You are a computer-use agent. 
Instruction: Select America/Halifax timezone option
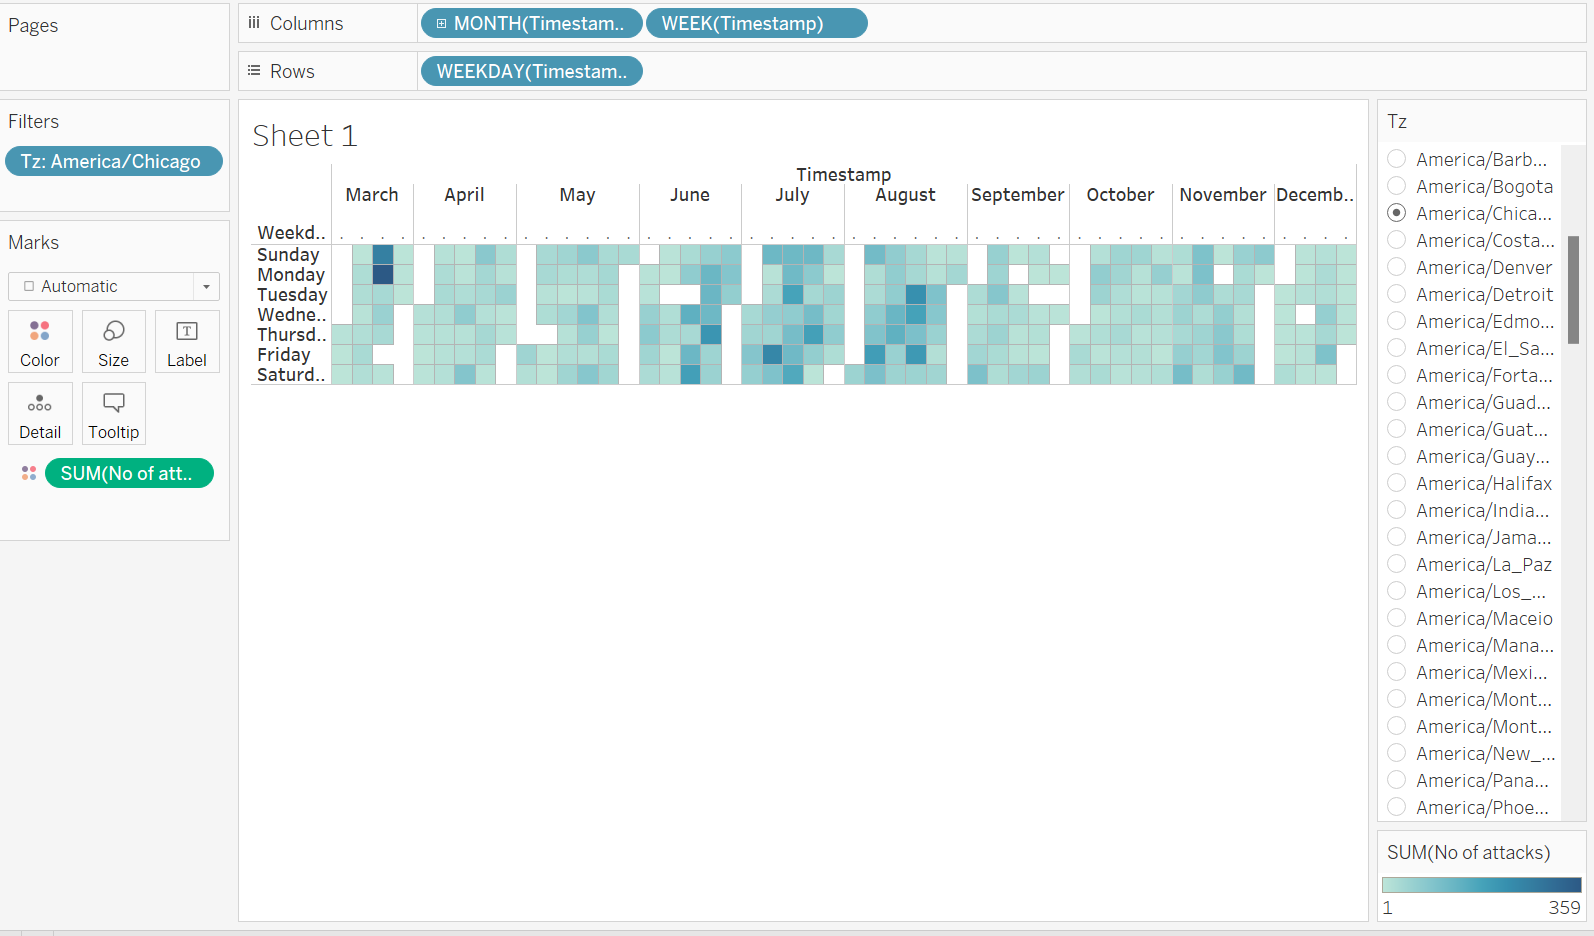tap(1397, 483)
